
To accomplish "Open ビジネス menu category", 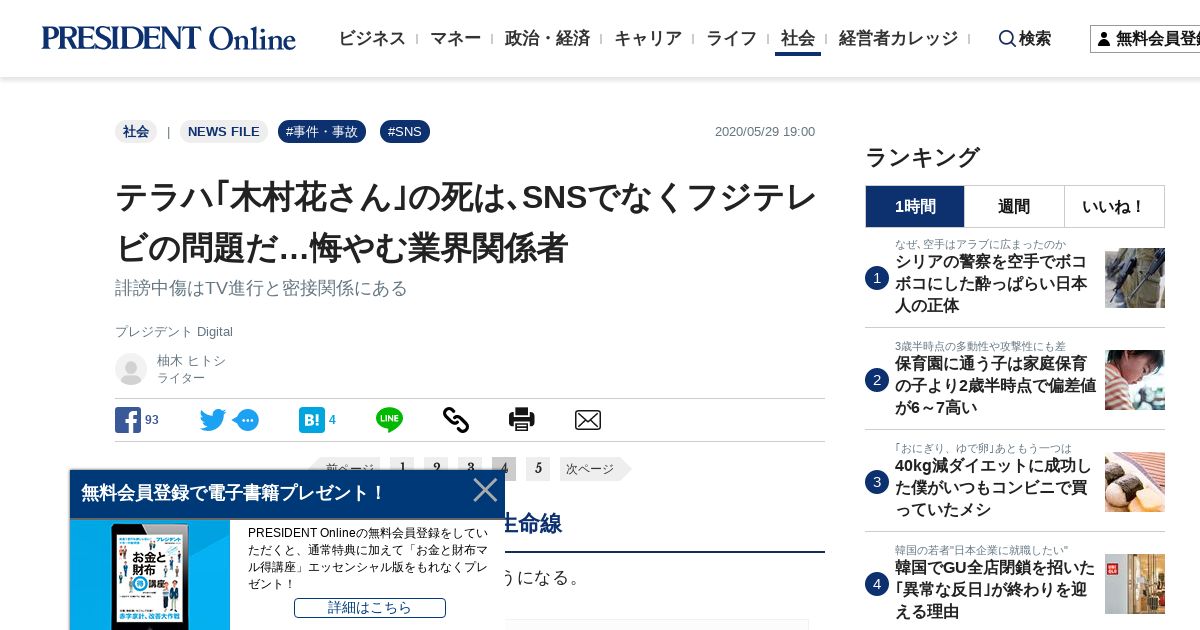I will [x=371, y=38].
